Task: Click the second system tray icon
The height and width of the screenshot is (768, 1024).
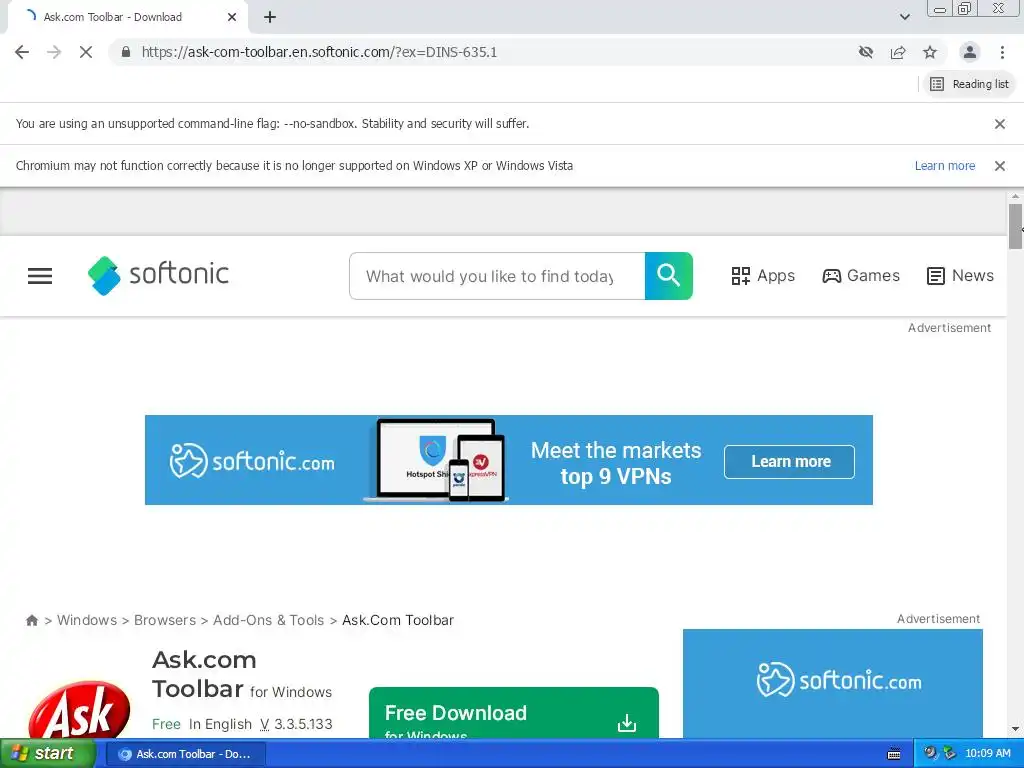Action: (x=950, y=754)
